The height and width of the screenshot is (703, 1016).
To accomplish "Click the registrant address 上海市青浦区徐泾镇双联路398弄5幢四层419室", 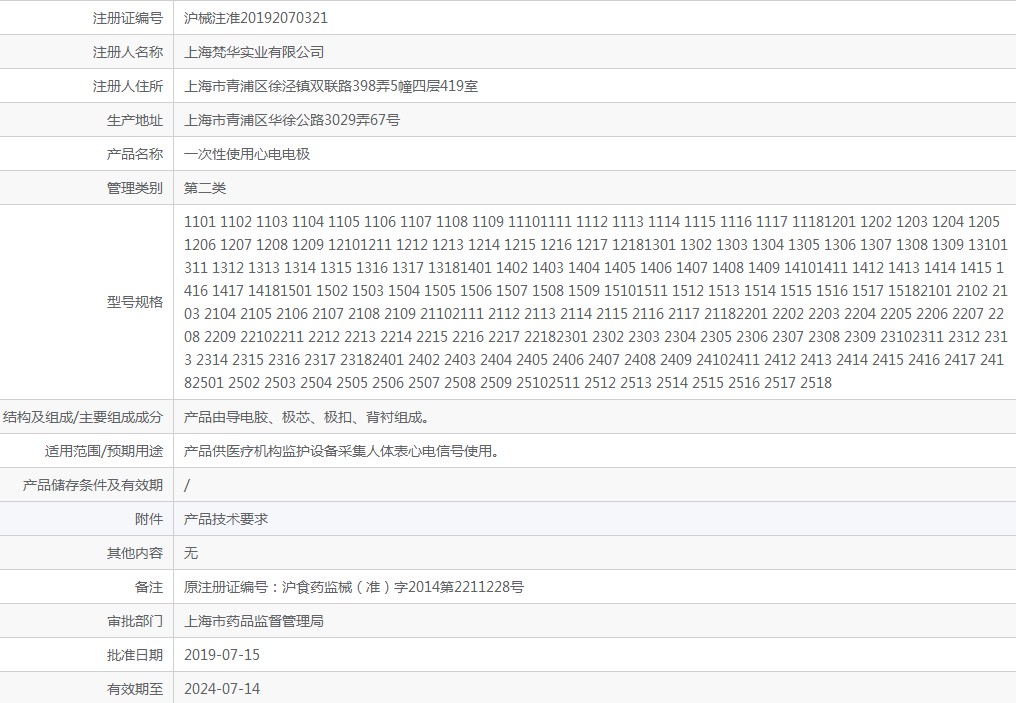I will (x=331, y=86).
